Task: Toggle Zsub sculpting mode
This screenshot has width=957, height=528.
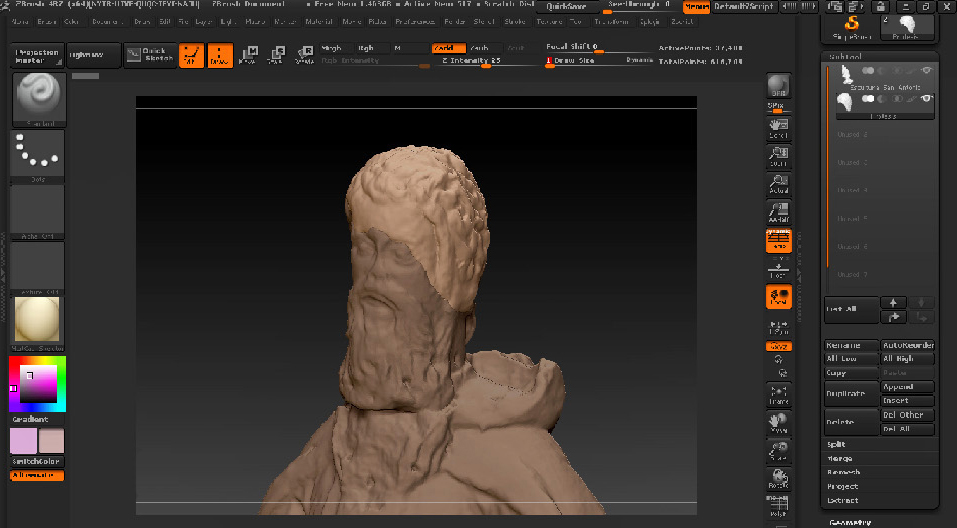Action: coord(485,48)
